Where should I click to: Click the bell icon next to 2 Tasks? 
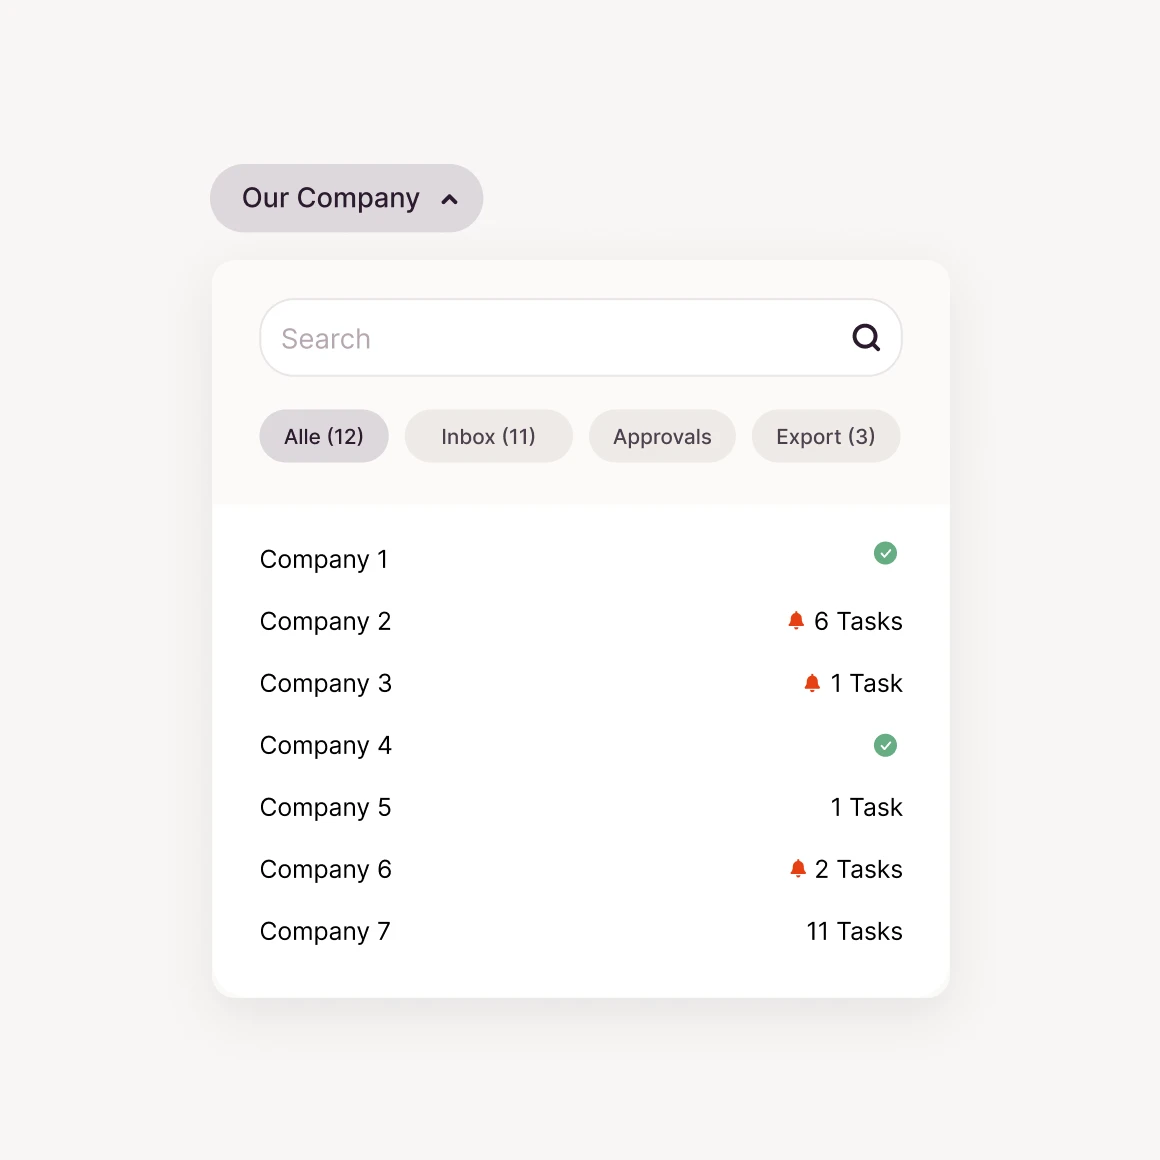point(797,869)
